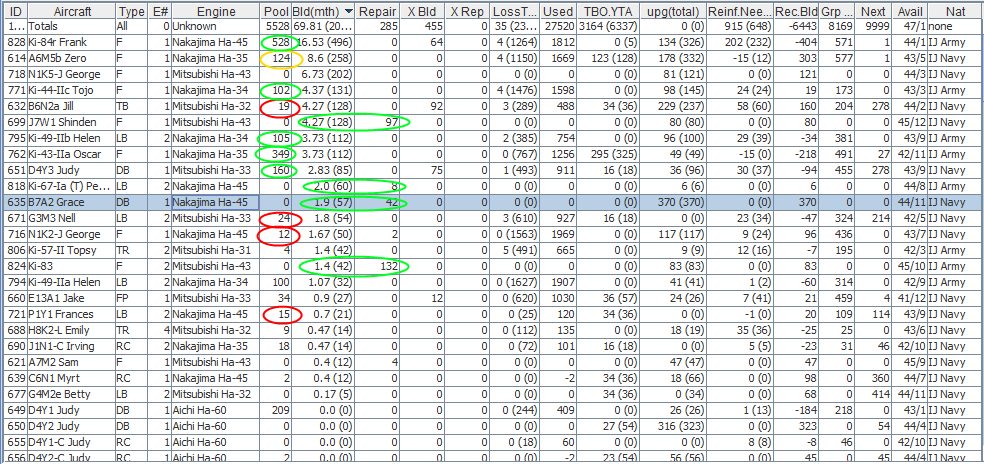Sort by TBO.YTA column header

tap(607, 11)
